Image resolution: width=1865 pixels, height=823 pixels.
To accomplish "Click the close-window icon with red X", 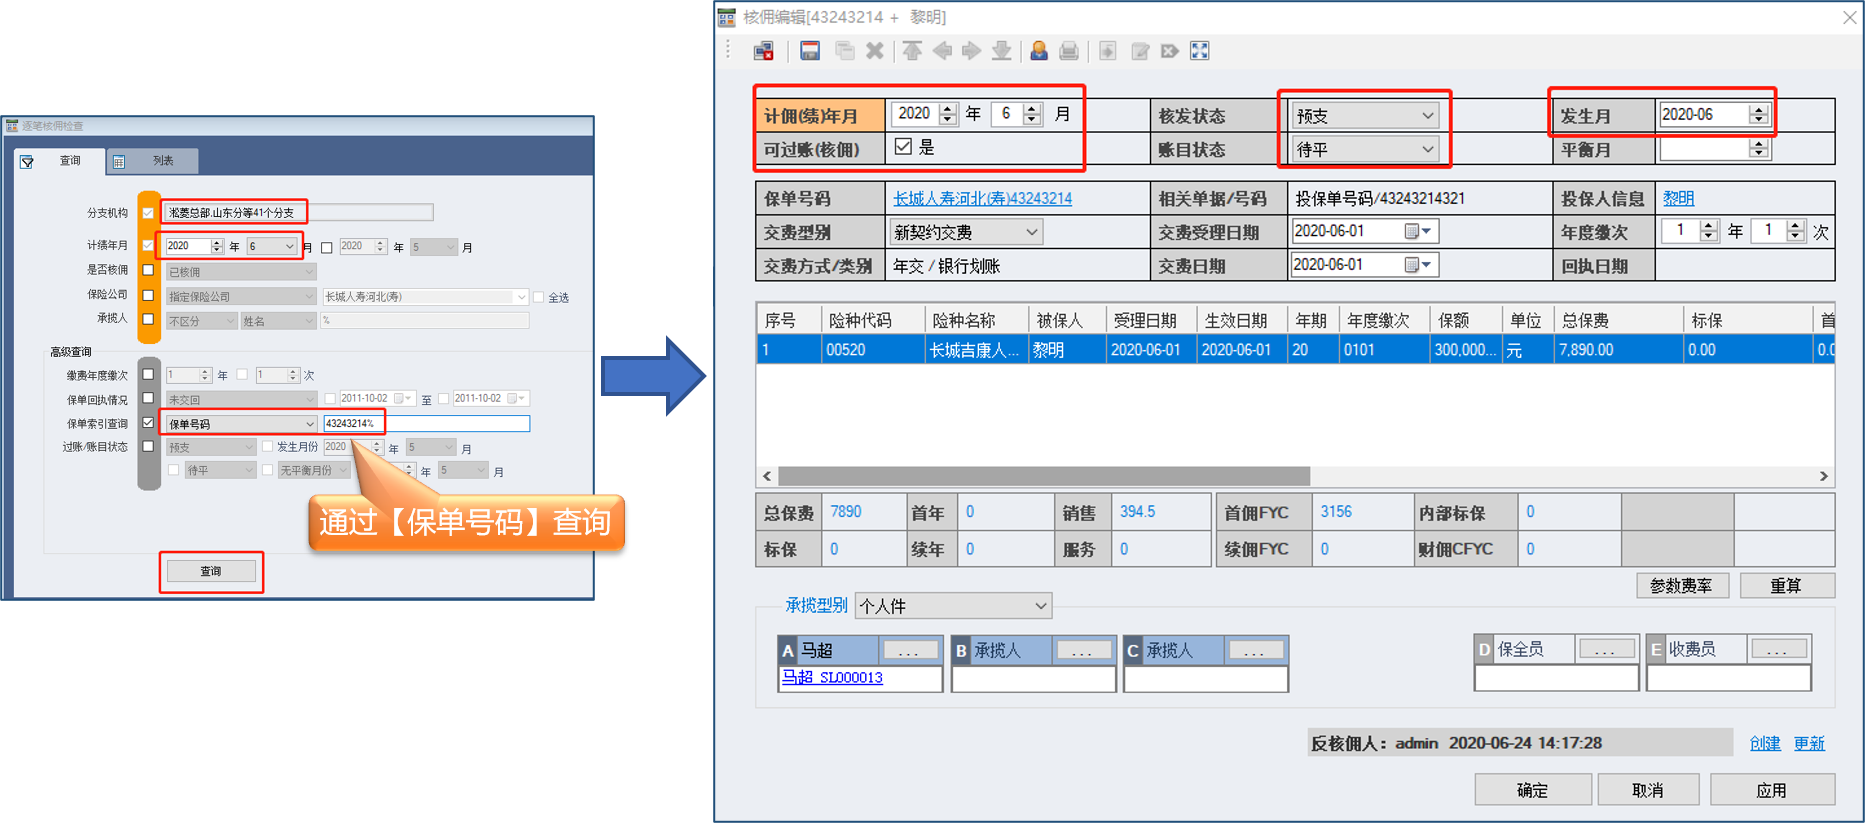I will pyautogui.click(x=764, y=51).
